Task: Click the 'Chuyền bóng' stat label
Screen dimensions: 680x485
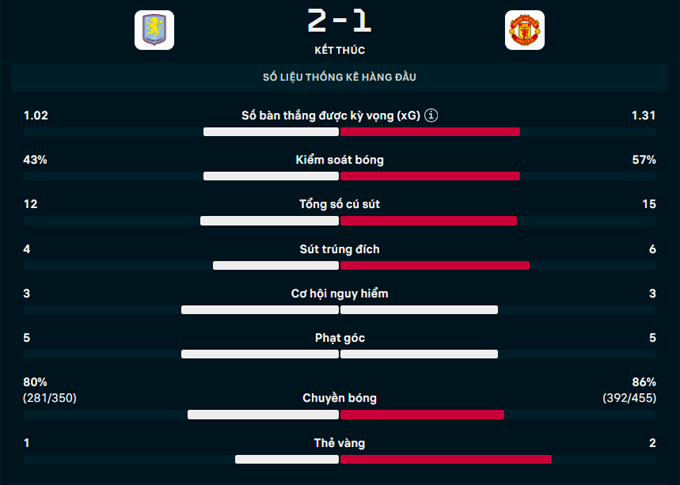Action: click(x=339, y=398)
